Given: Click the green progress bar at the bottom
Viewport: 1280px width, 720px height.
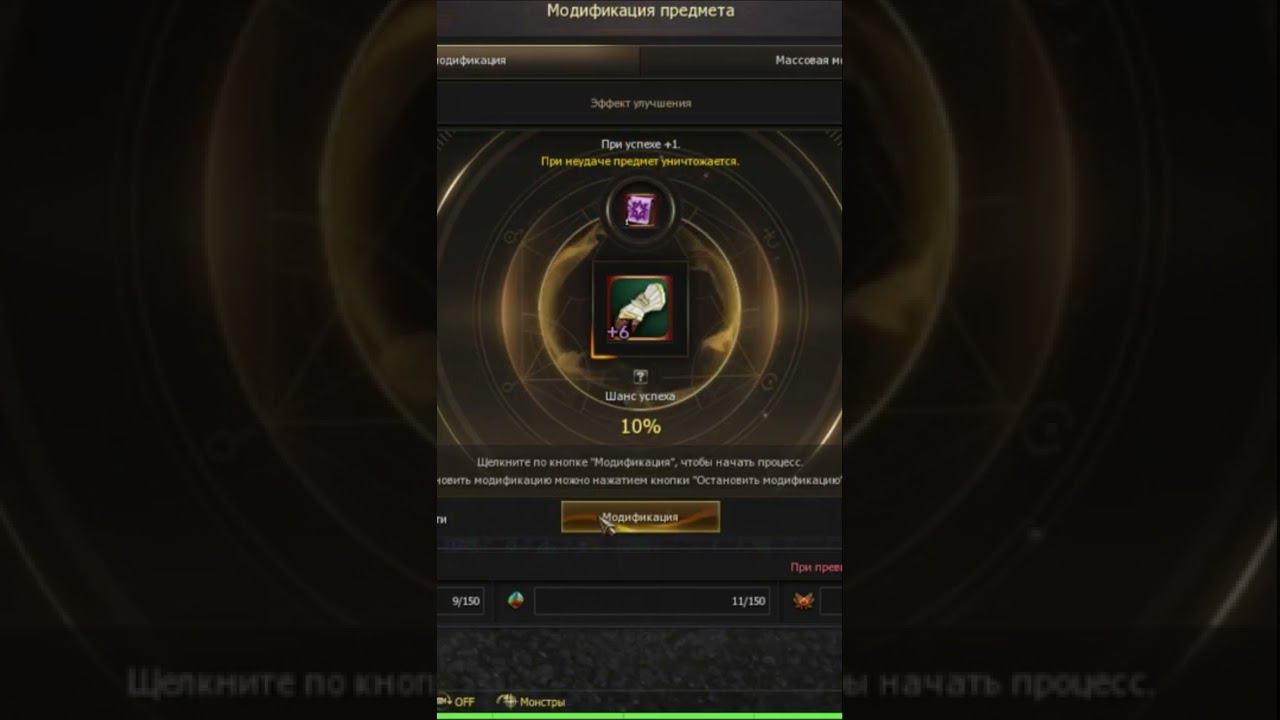Looking at the screenshot, I should [640, 716].
